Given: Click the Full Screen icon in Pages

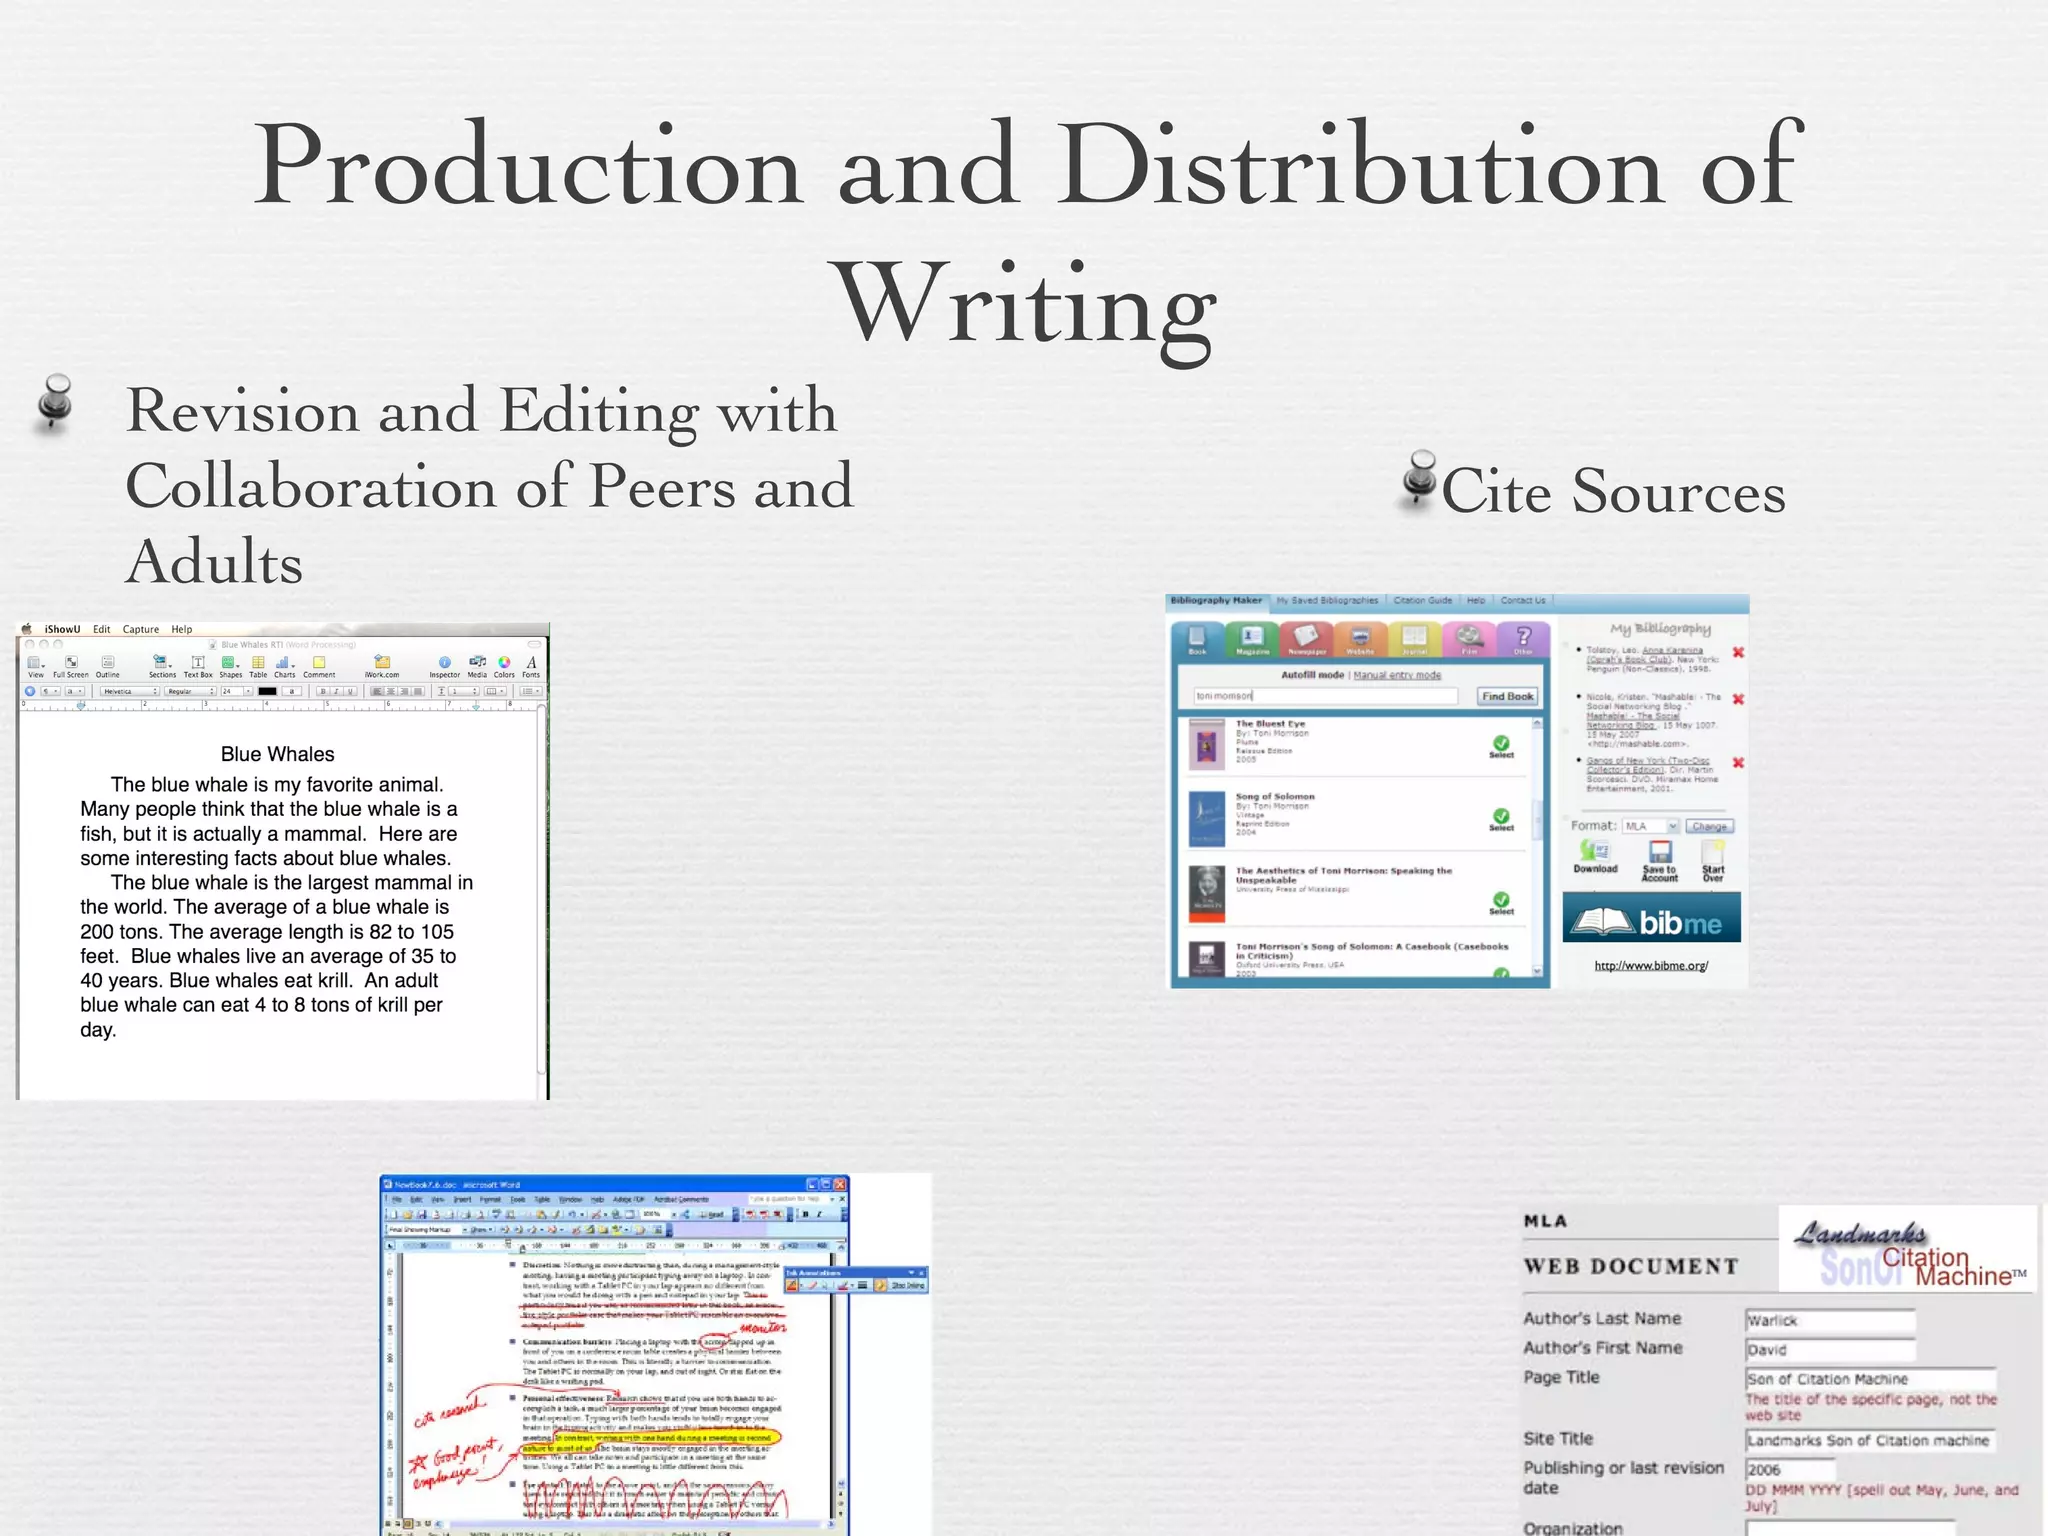Looking at the screenshot, I should click(x=71, y=662).
